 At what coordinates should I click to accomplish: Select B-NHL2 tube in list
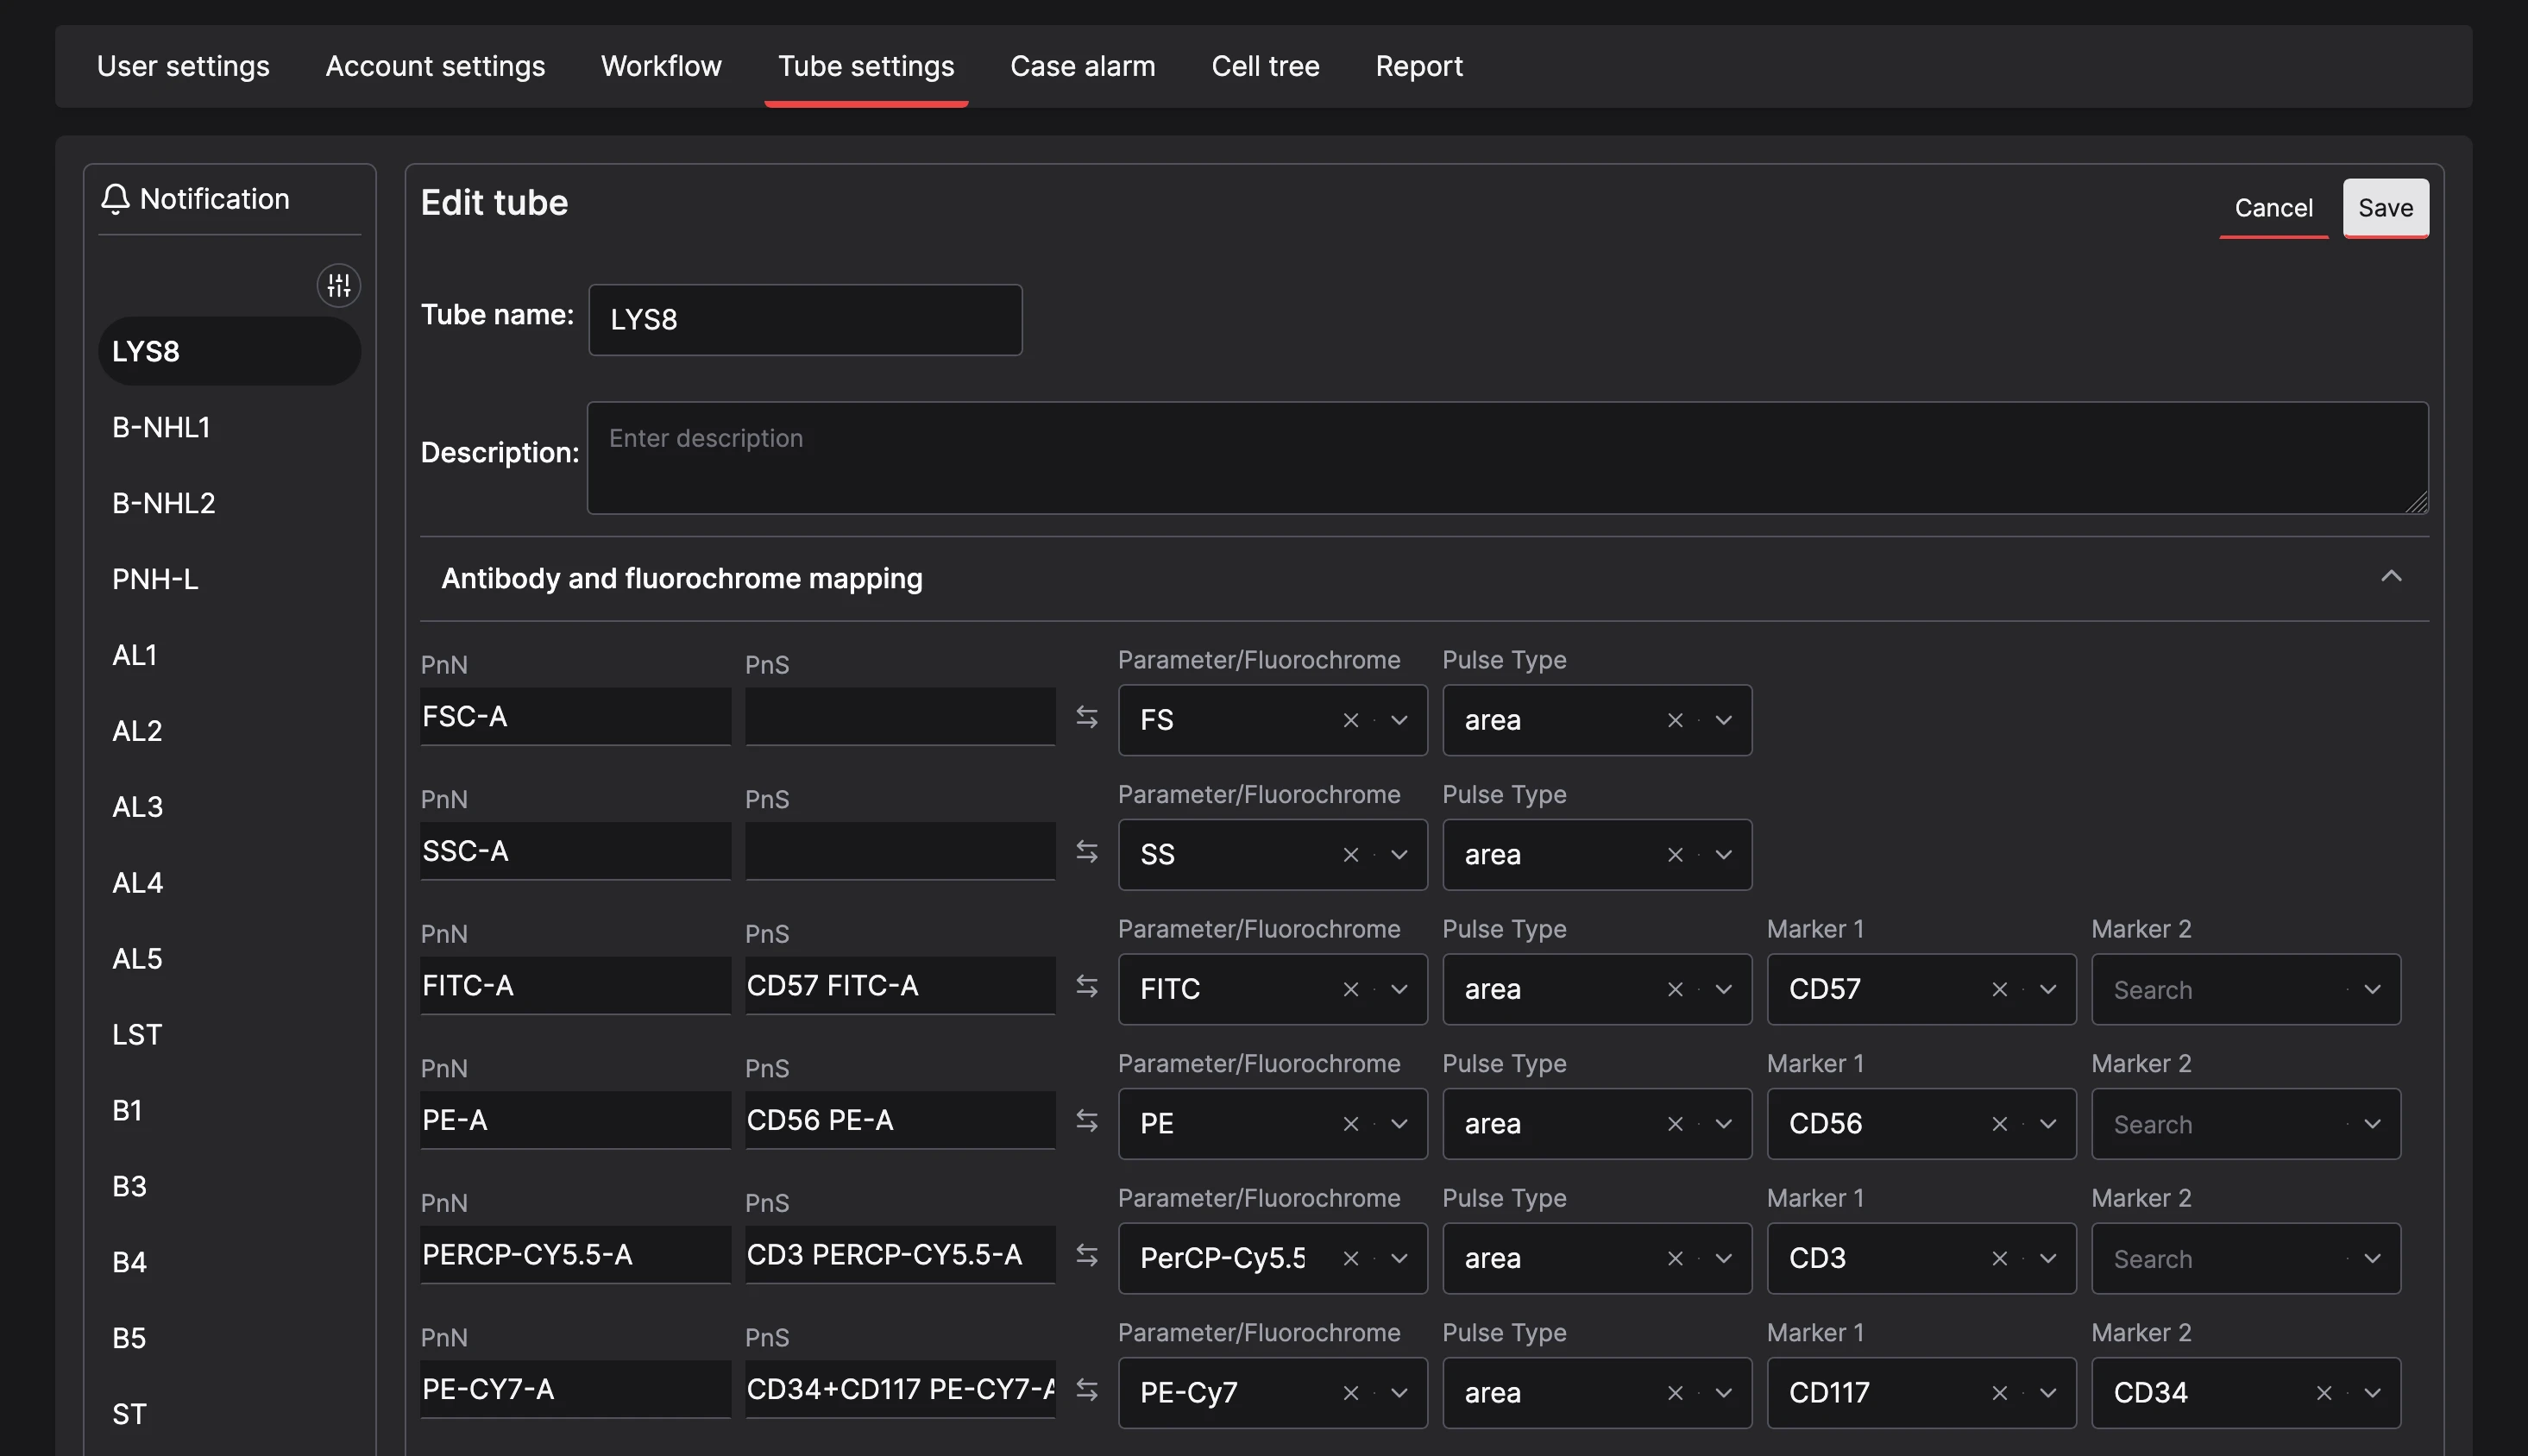pos(229,503)
